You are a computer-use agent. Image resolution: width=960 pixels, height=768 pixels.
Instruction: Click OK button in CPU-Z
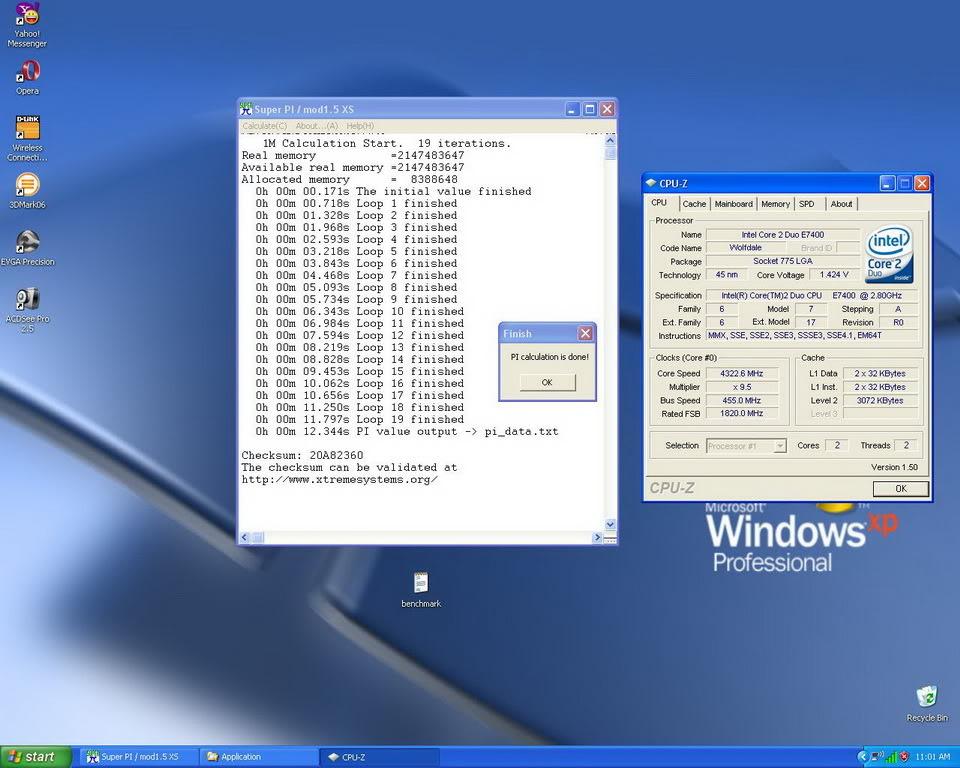(901, 488)
